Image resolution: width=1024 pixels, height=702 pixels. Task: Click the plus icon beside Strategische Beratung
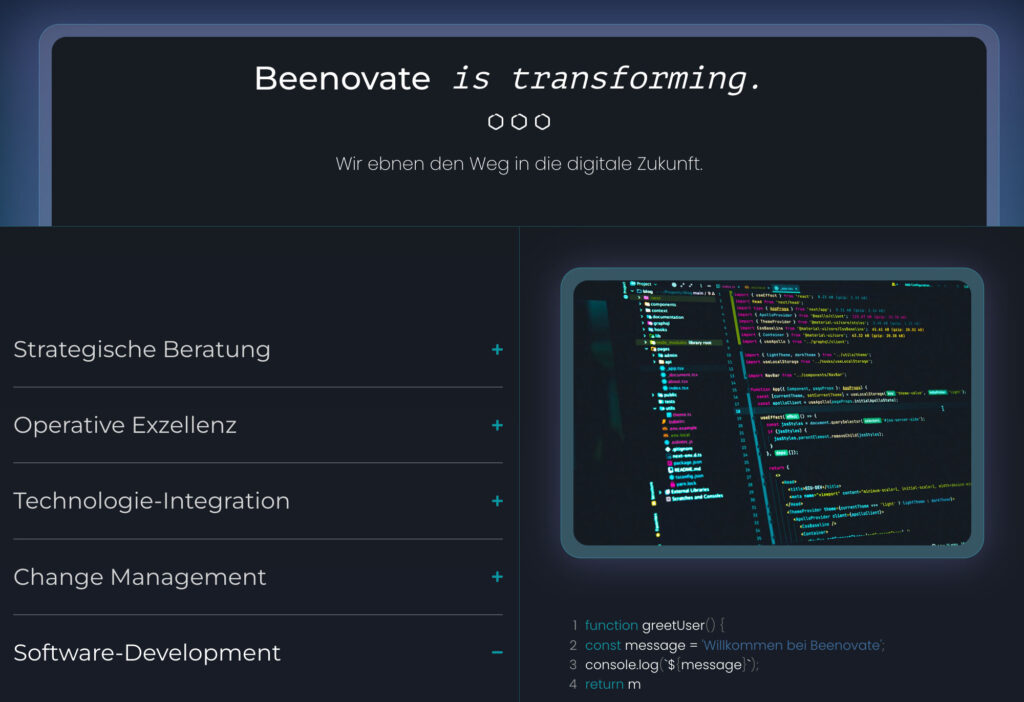click(x=495, y=350)
